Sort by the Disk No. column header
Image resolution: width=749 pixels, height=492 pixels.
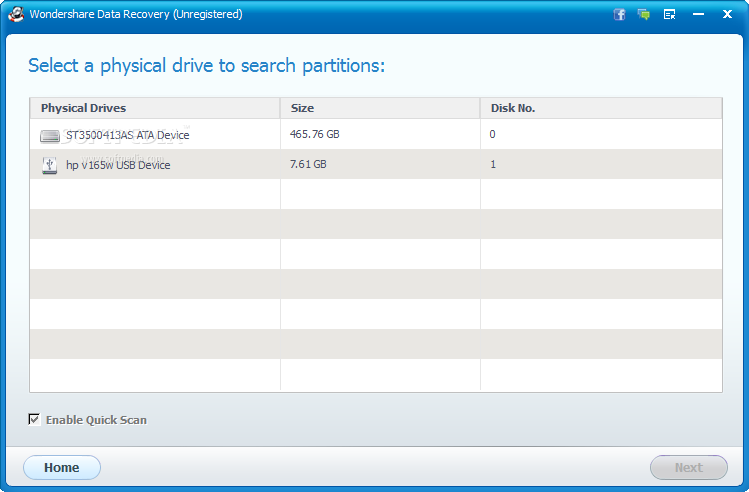click(601, 108)
